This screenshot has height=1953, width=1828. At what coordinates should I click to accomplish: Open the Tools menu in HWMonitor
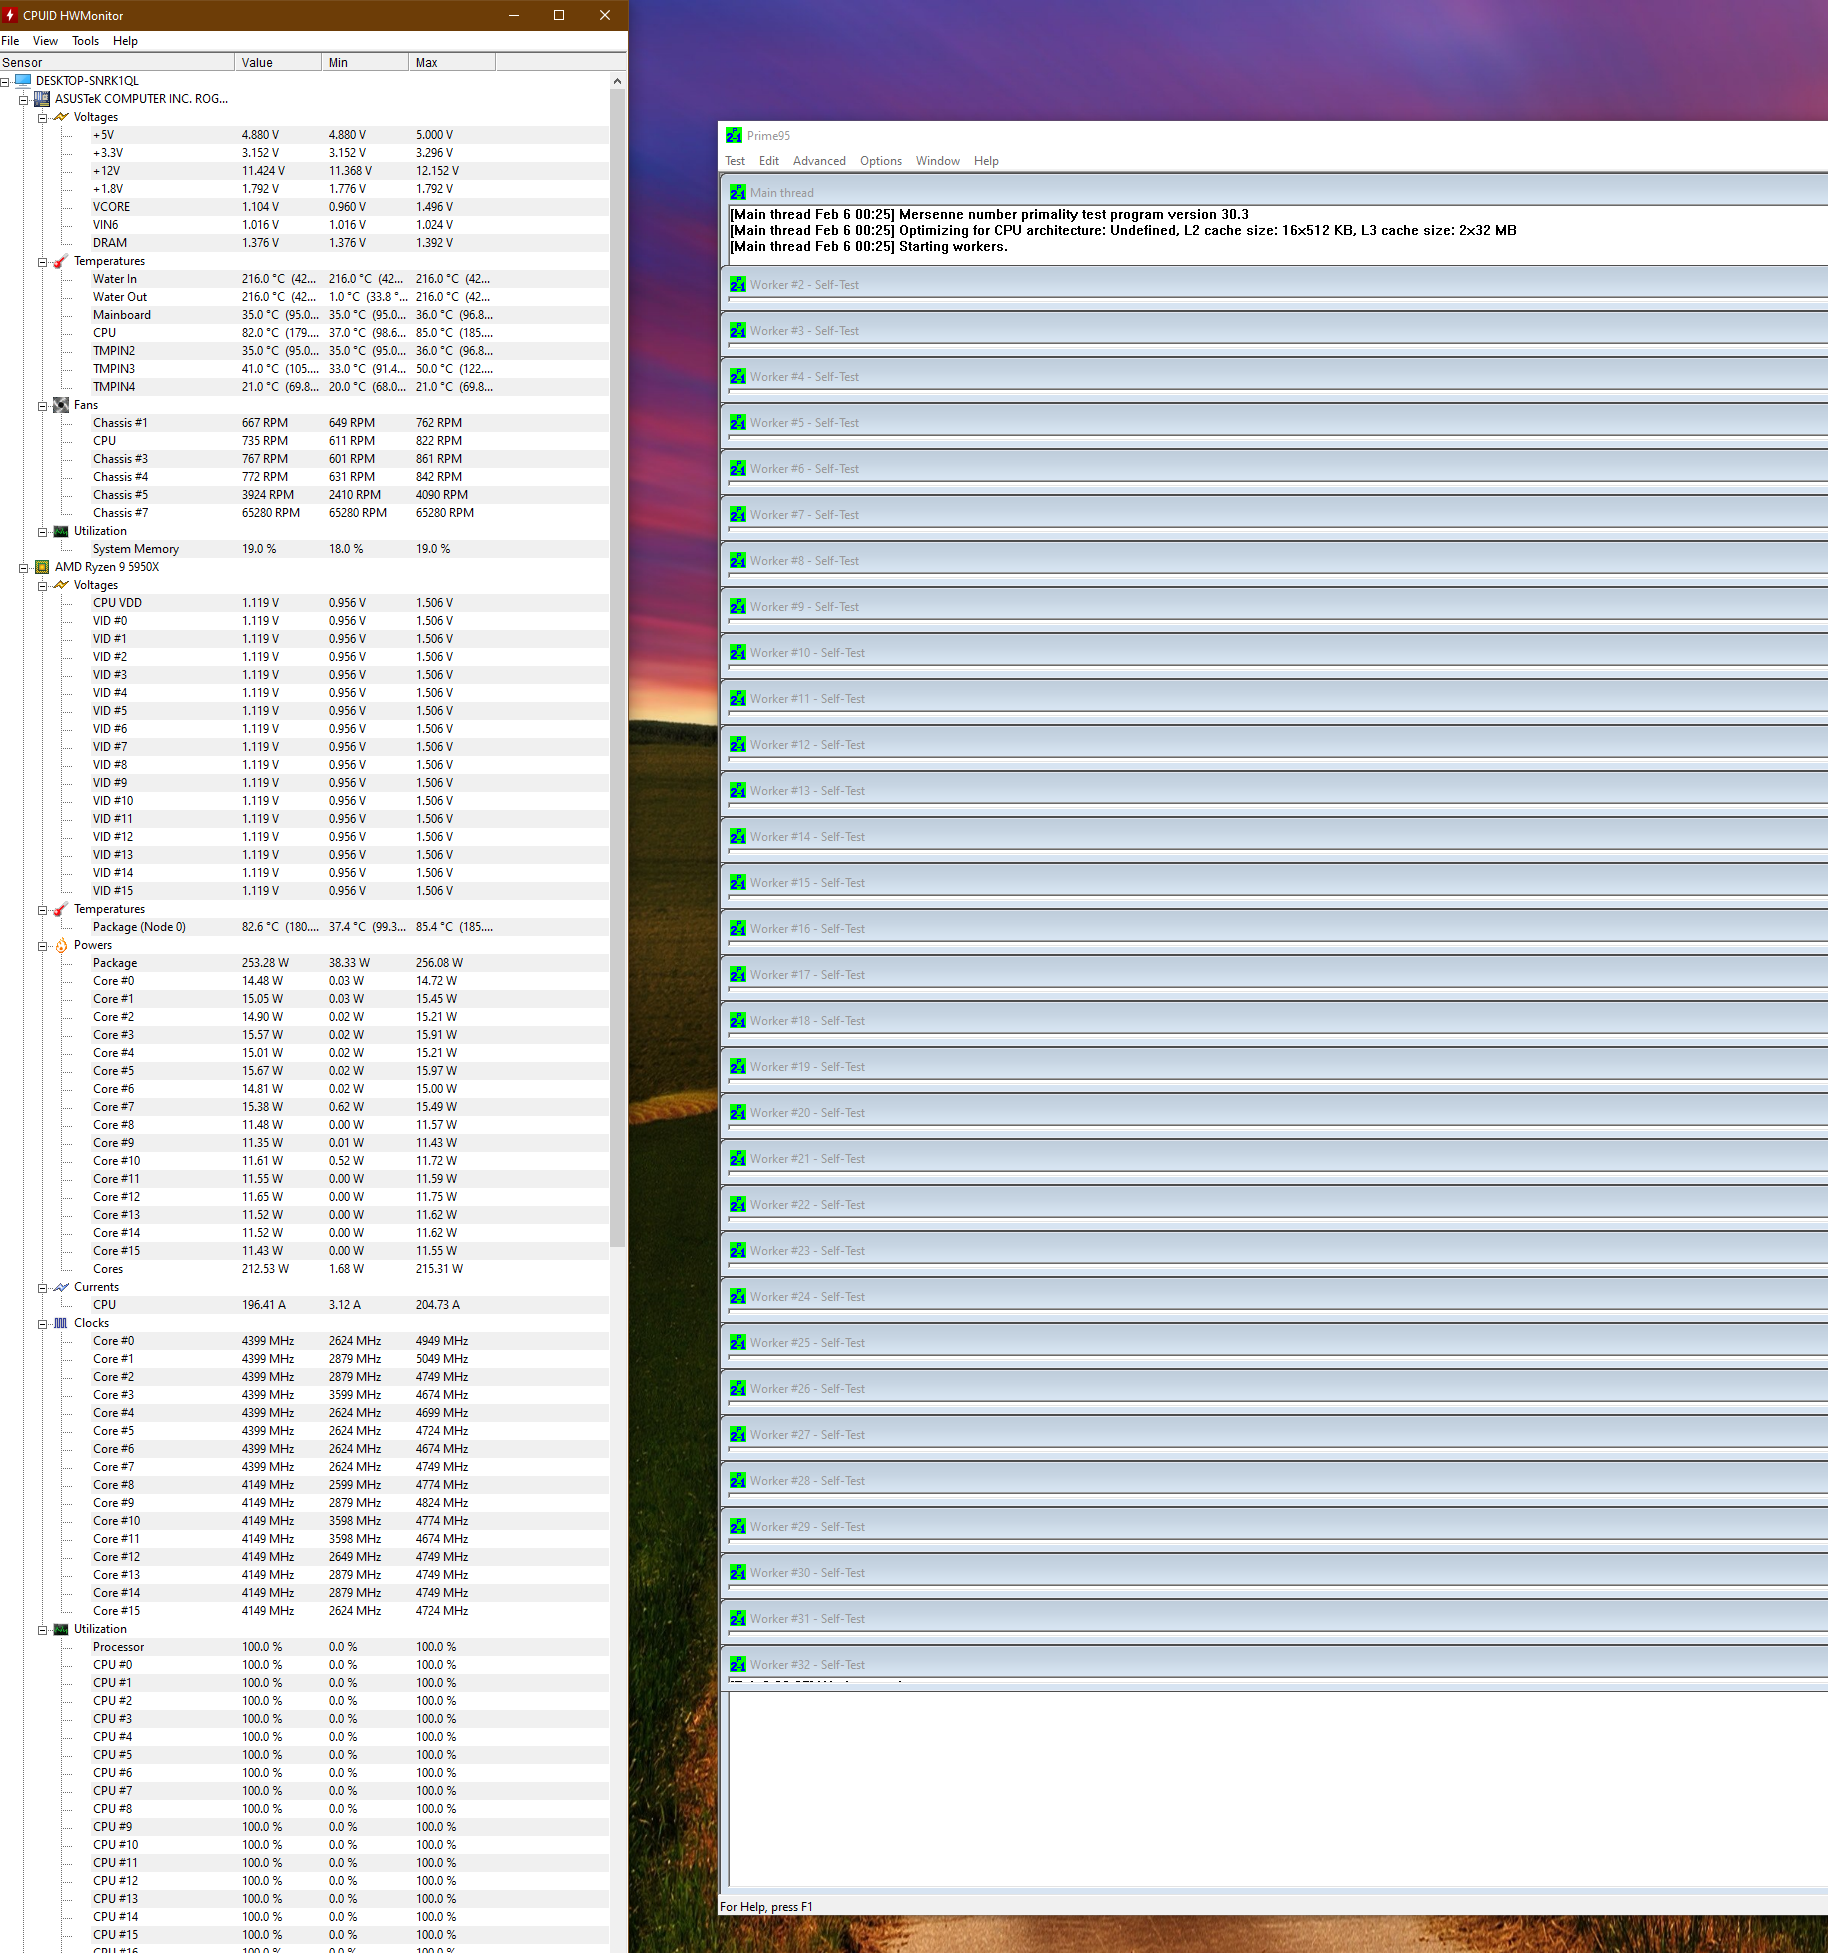point(85,41)
